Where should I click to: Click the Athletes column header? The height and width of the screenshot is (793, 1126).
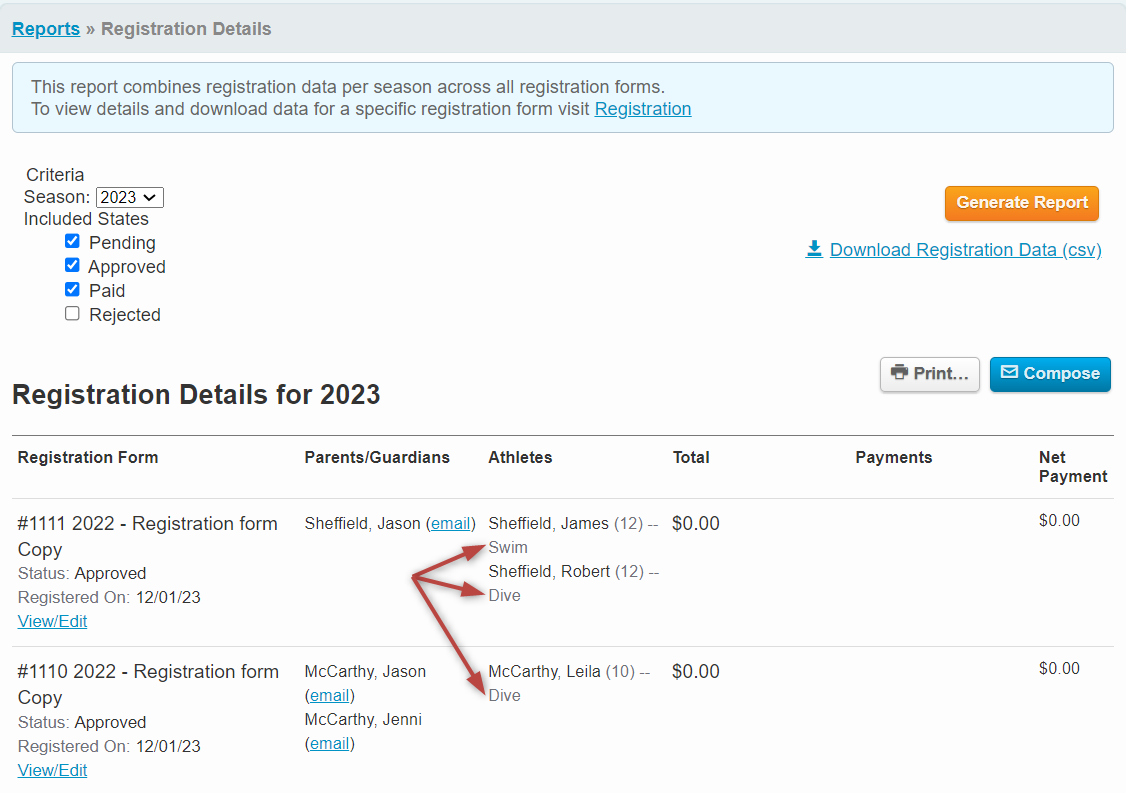pyautogui.click(x=520, y=458)
